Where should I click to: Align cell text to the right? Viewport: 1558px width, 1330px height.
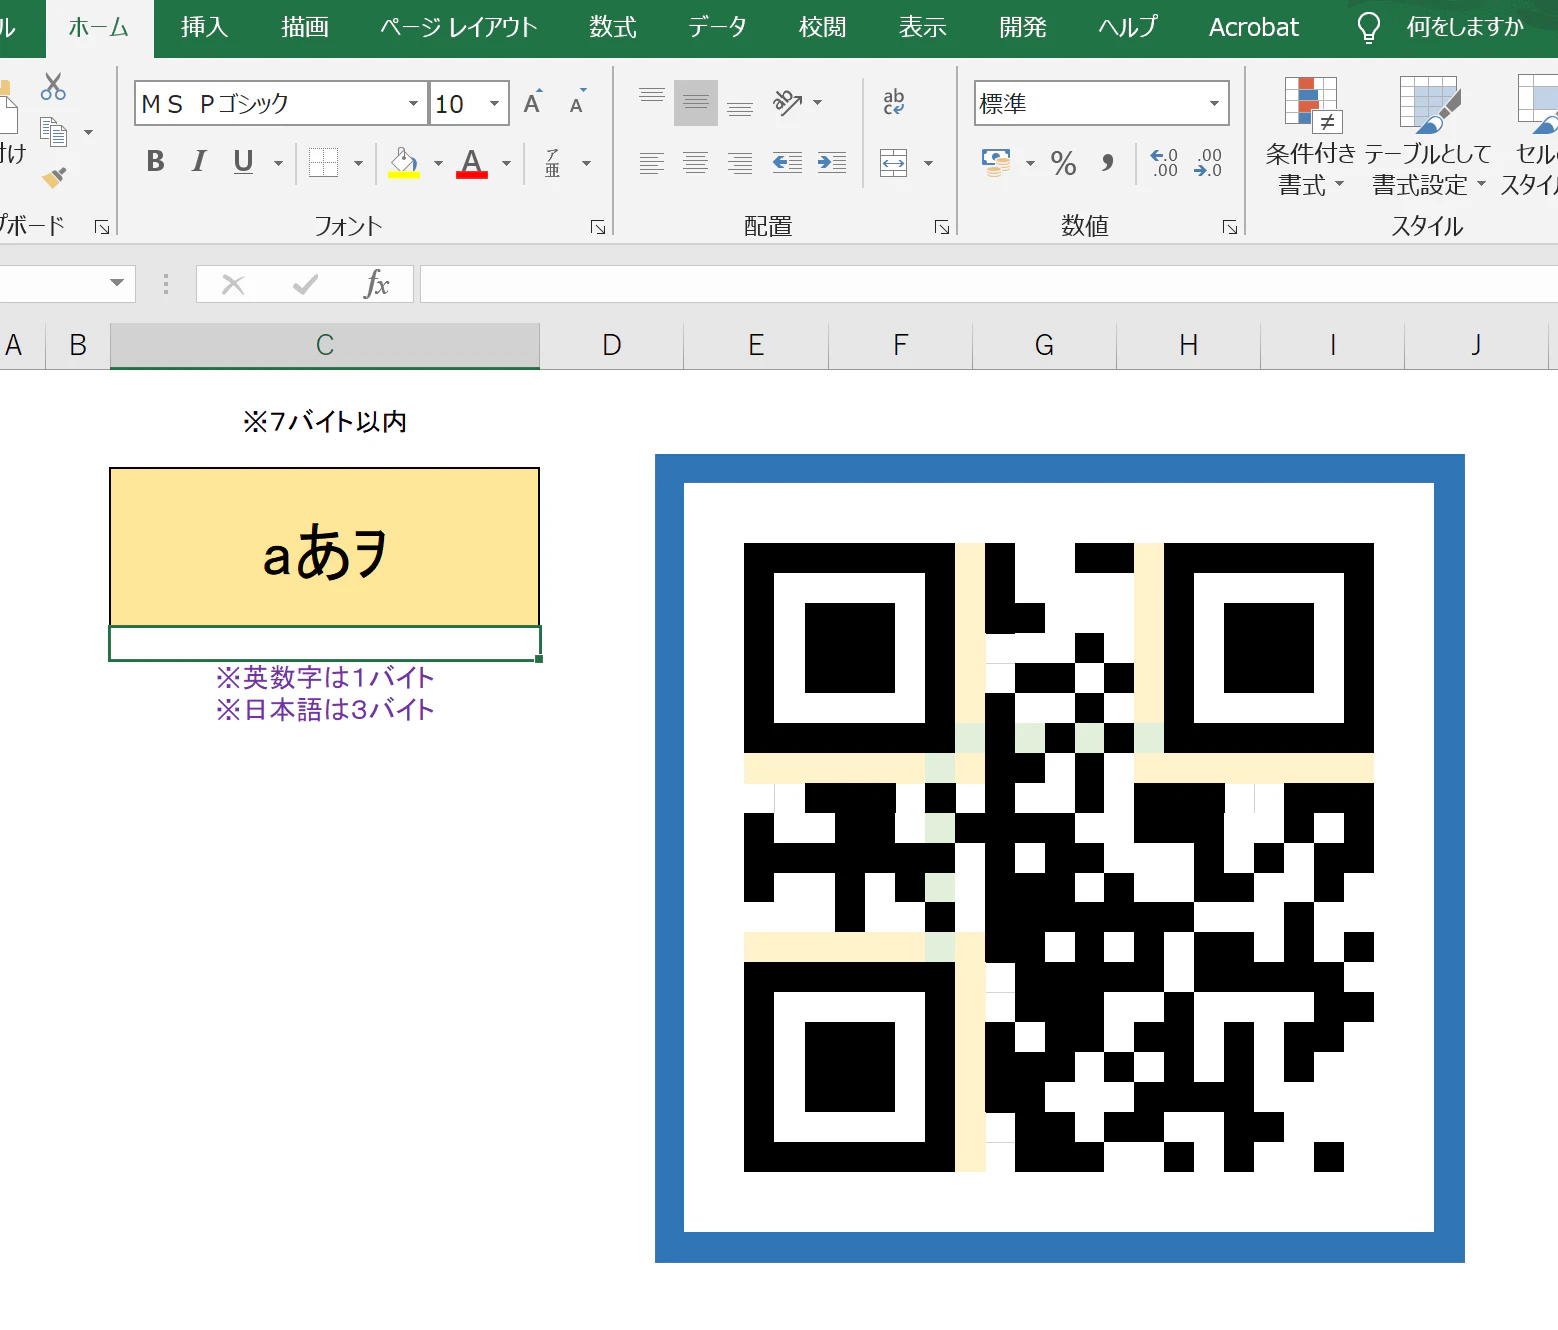pyautogui.click(x=740, y=163)
